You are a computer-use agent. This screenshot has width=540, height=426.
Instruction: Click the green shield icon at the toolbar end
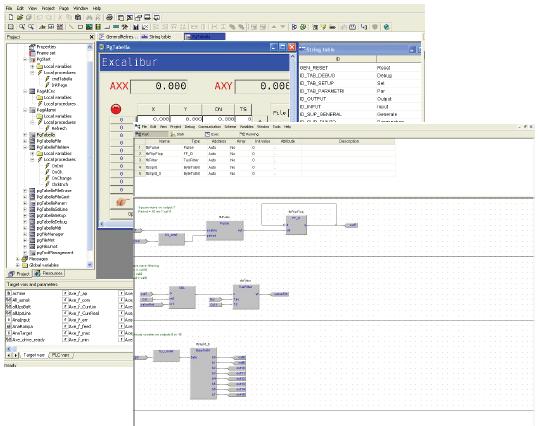[386, 27]
